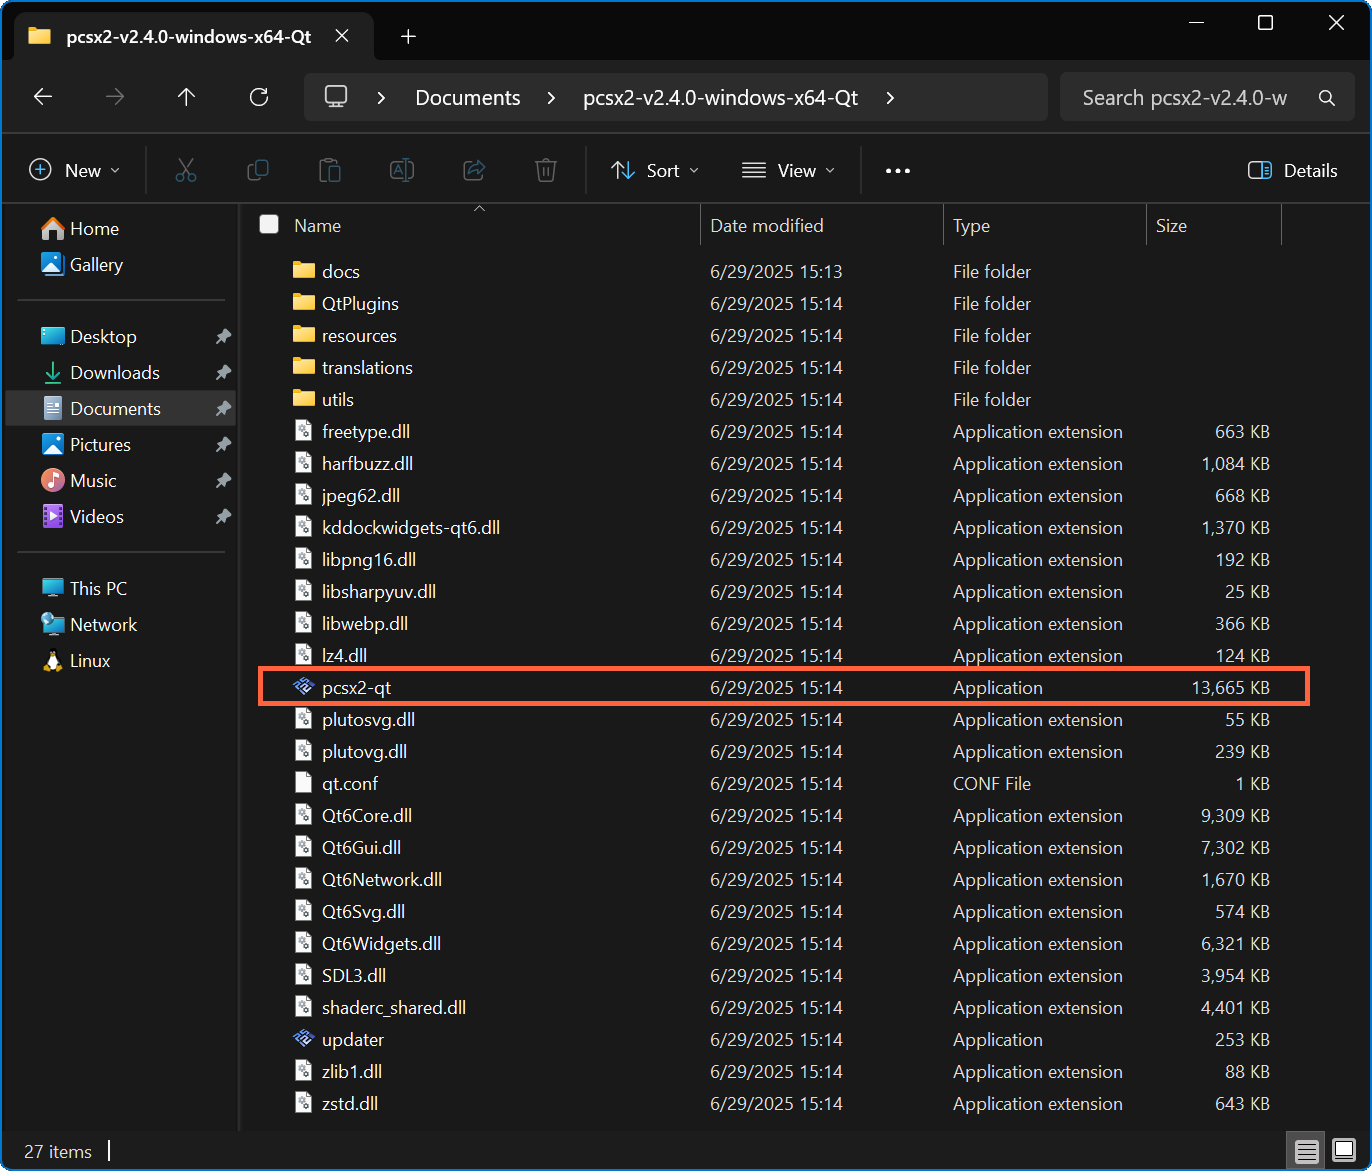Open the View options dropdown
This screenshot has height=1171, width=1372.
pos(788,170)
